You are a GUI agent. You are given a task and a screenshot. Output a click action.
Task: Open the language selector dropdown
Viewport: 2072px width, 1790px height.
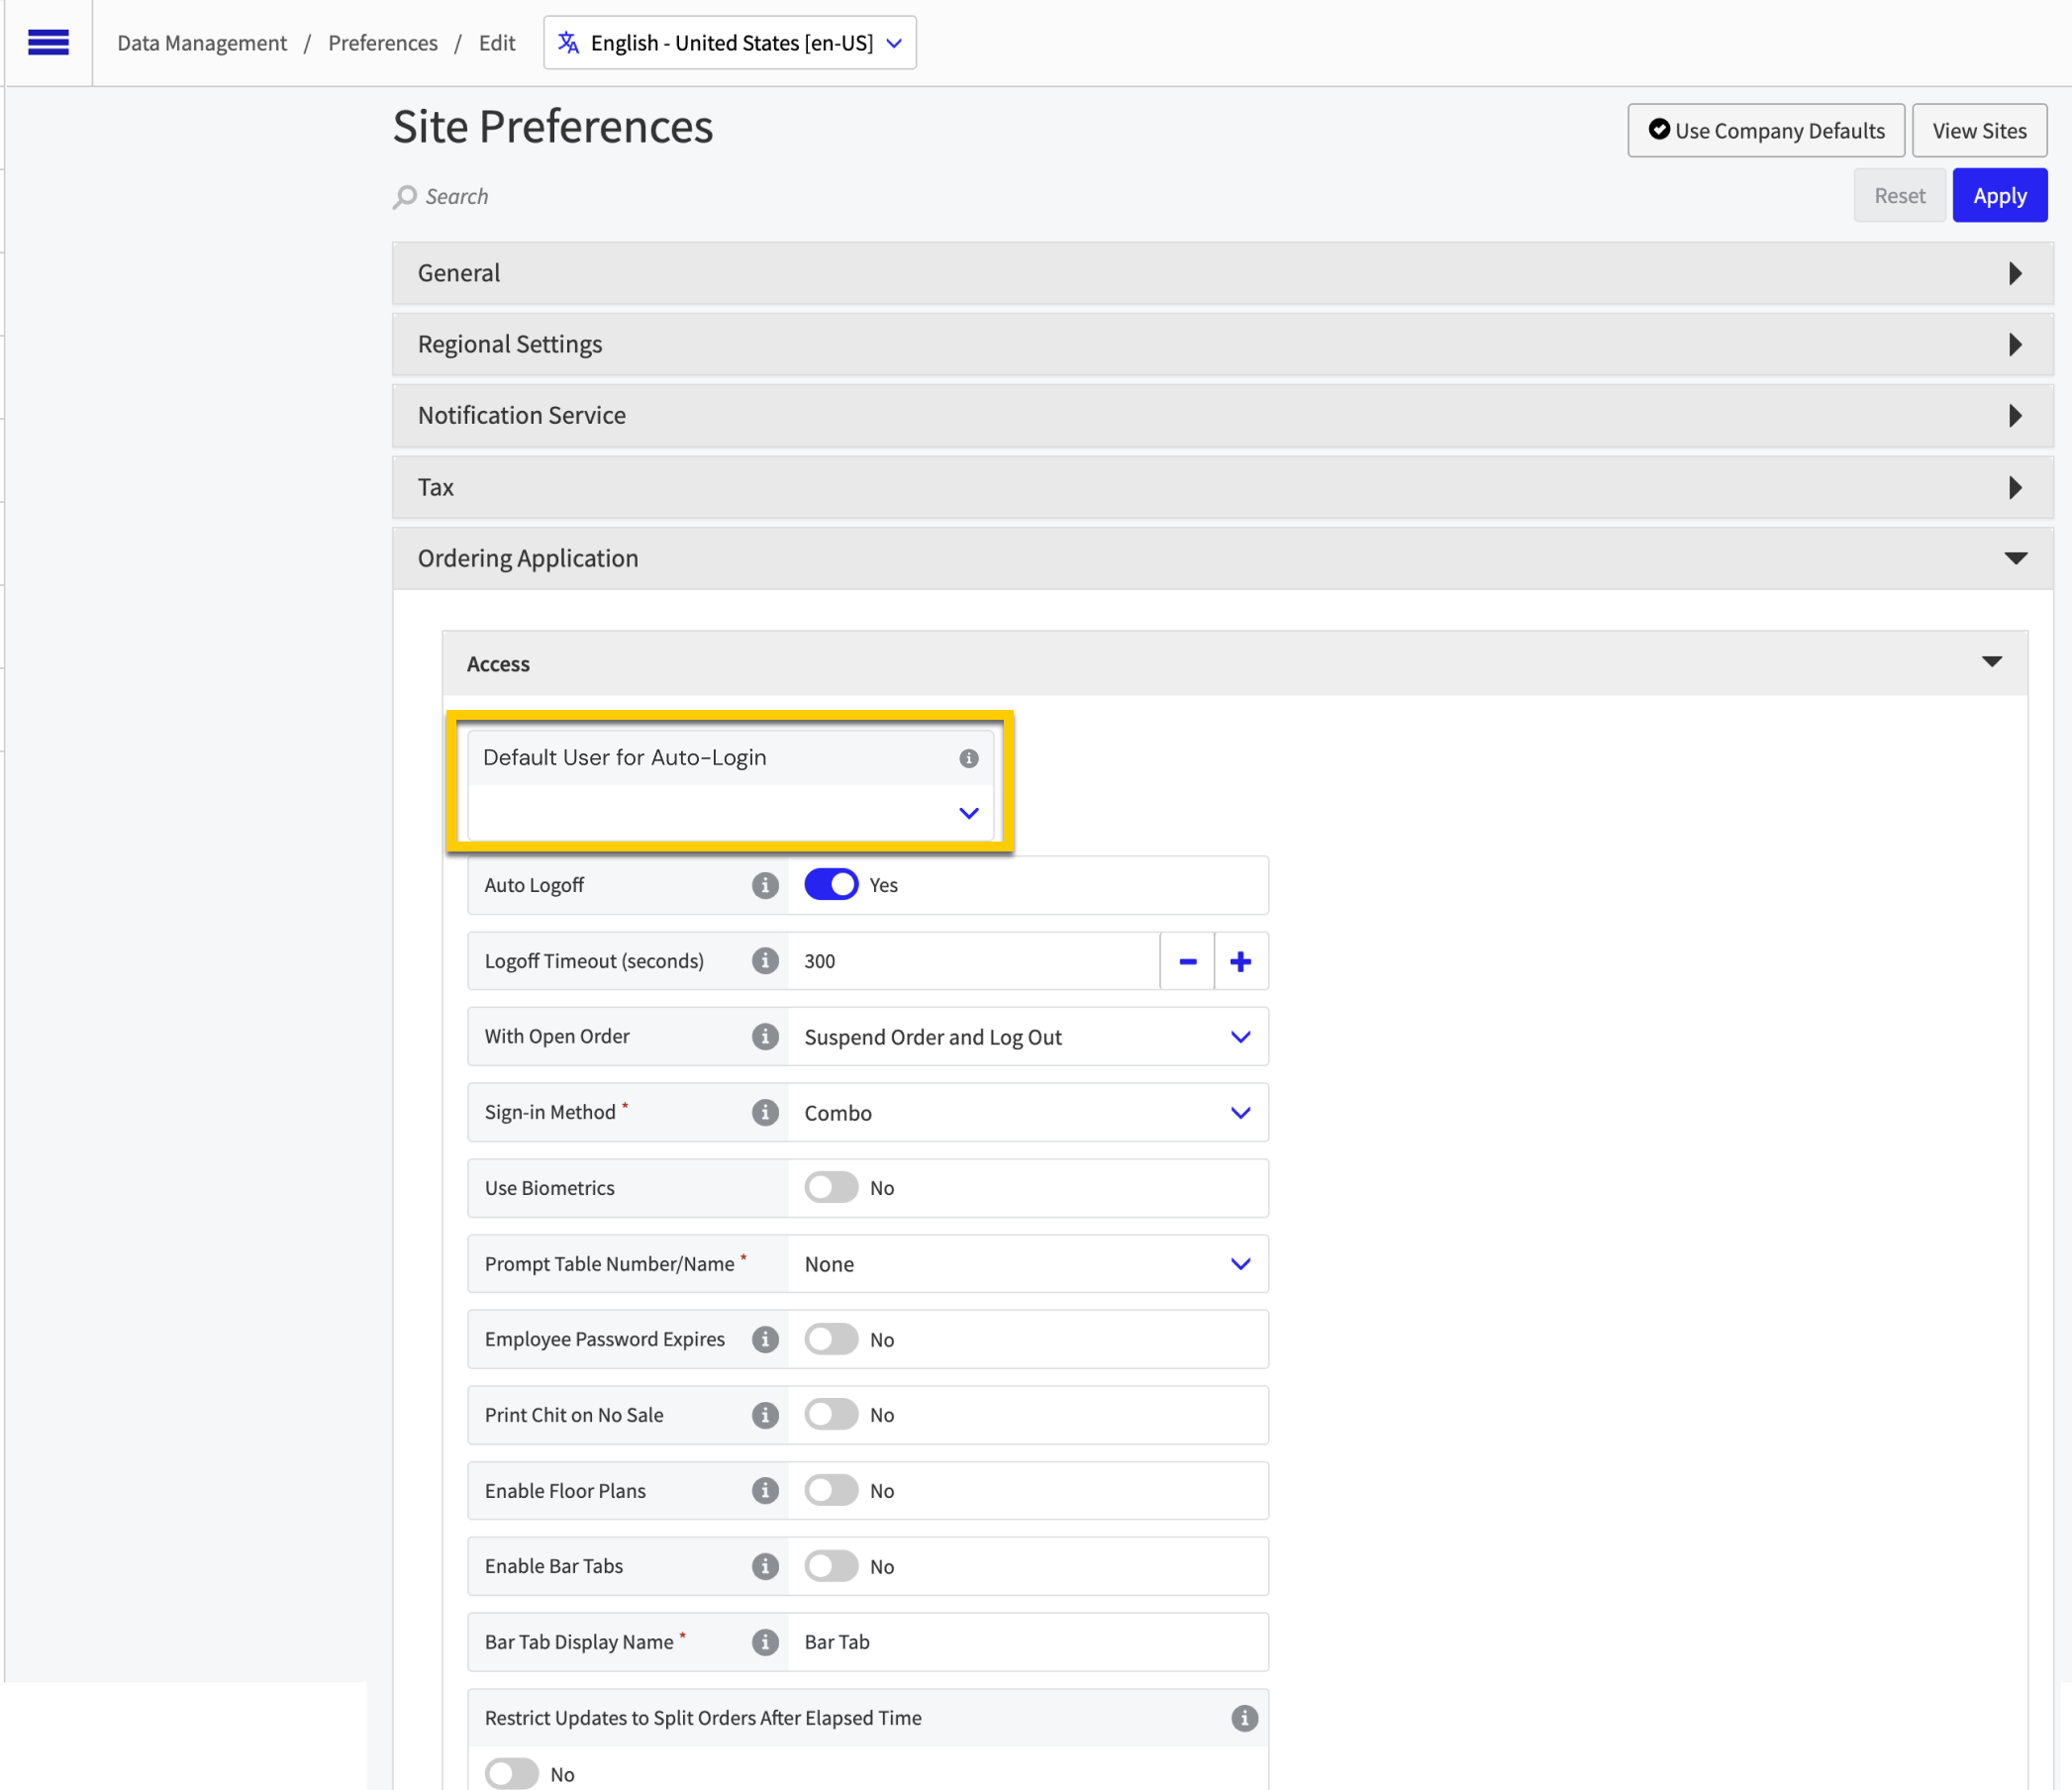pos(730,43)
